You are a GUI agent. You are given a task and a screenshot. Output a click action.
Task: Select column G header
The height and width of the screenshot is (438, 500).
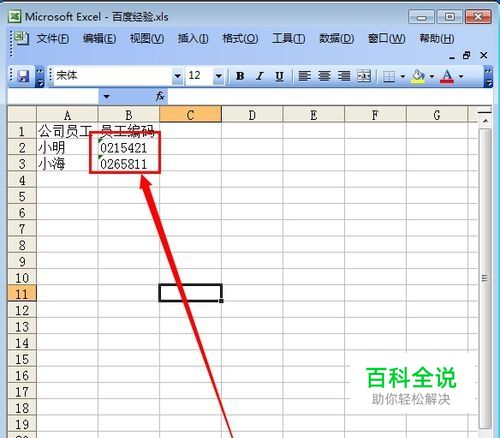point(437,115)
